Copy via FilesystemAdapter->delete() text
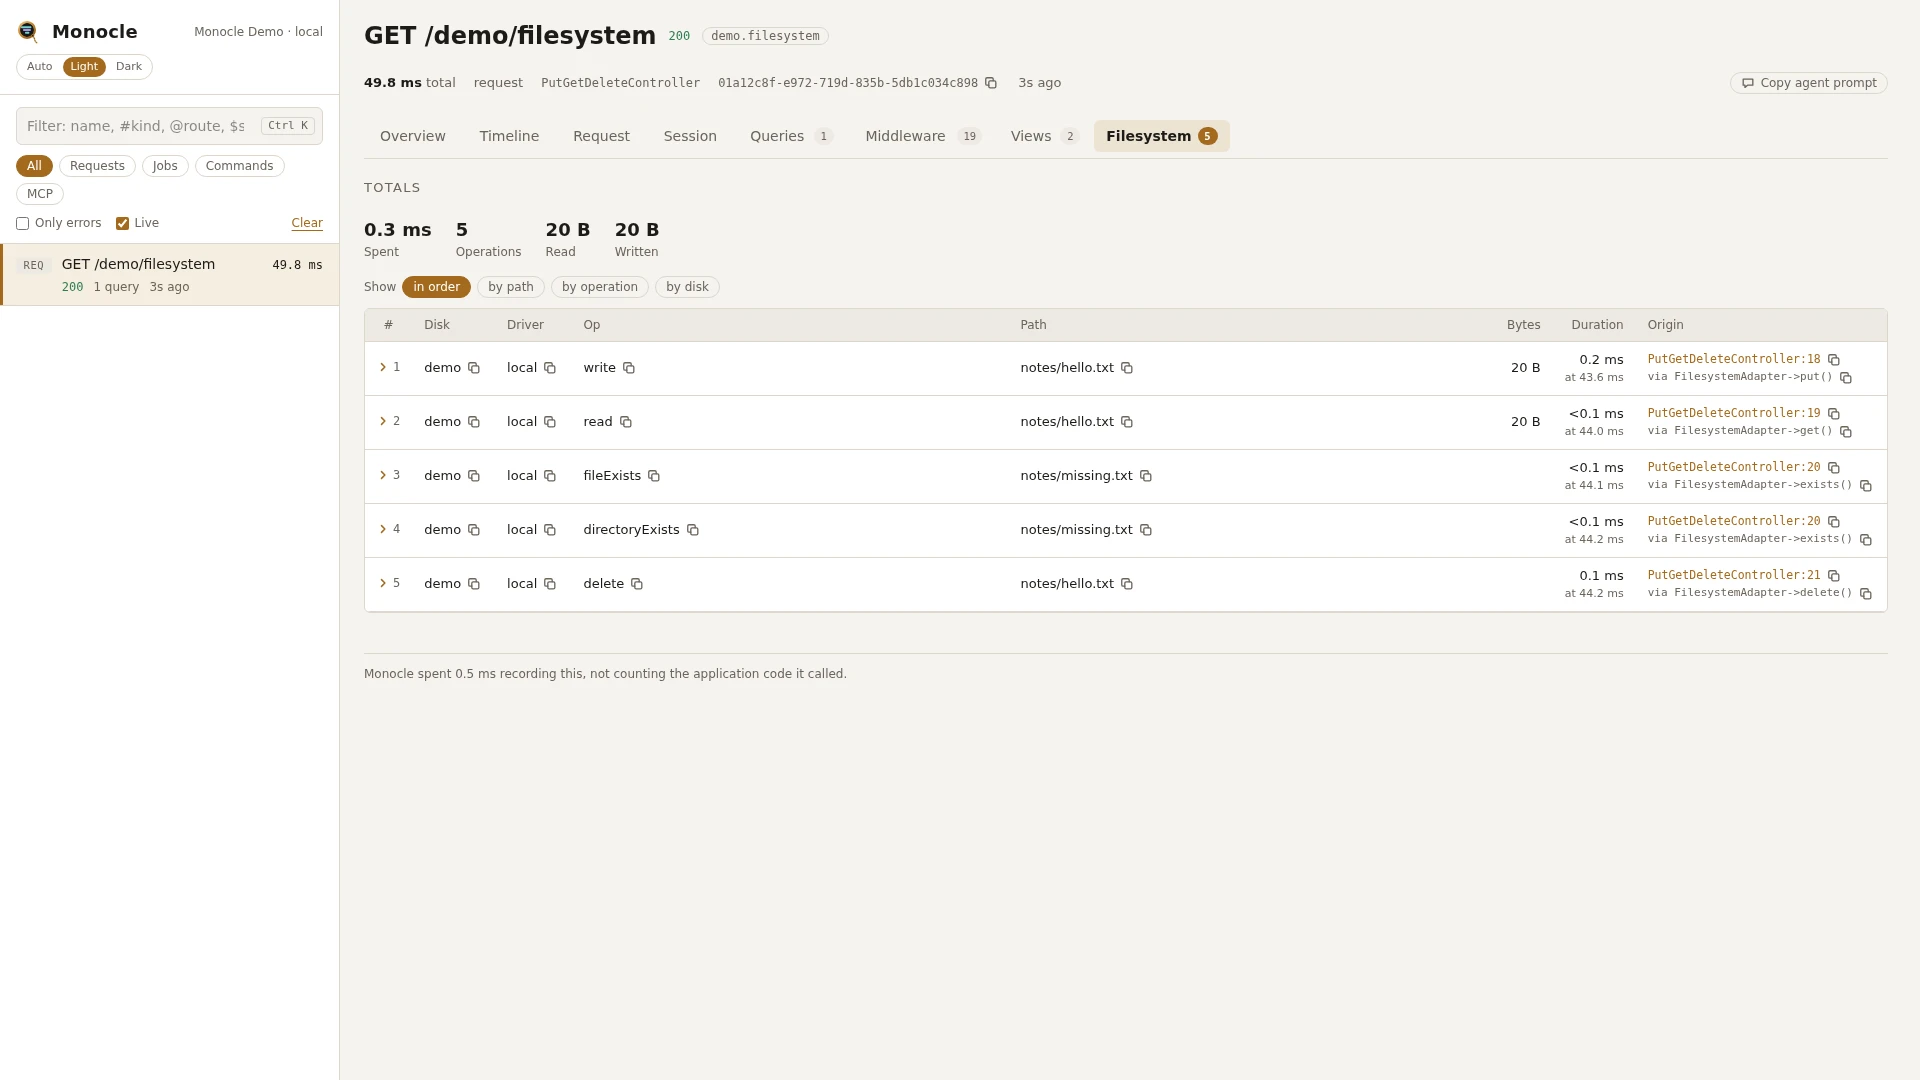Image resolution: width=1920 pixels, height=1080 pixels. coord(1866,594)
